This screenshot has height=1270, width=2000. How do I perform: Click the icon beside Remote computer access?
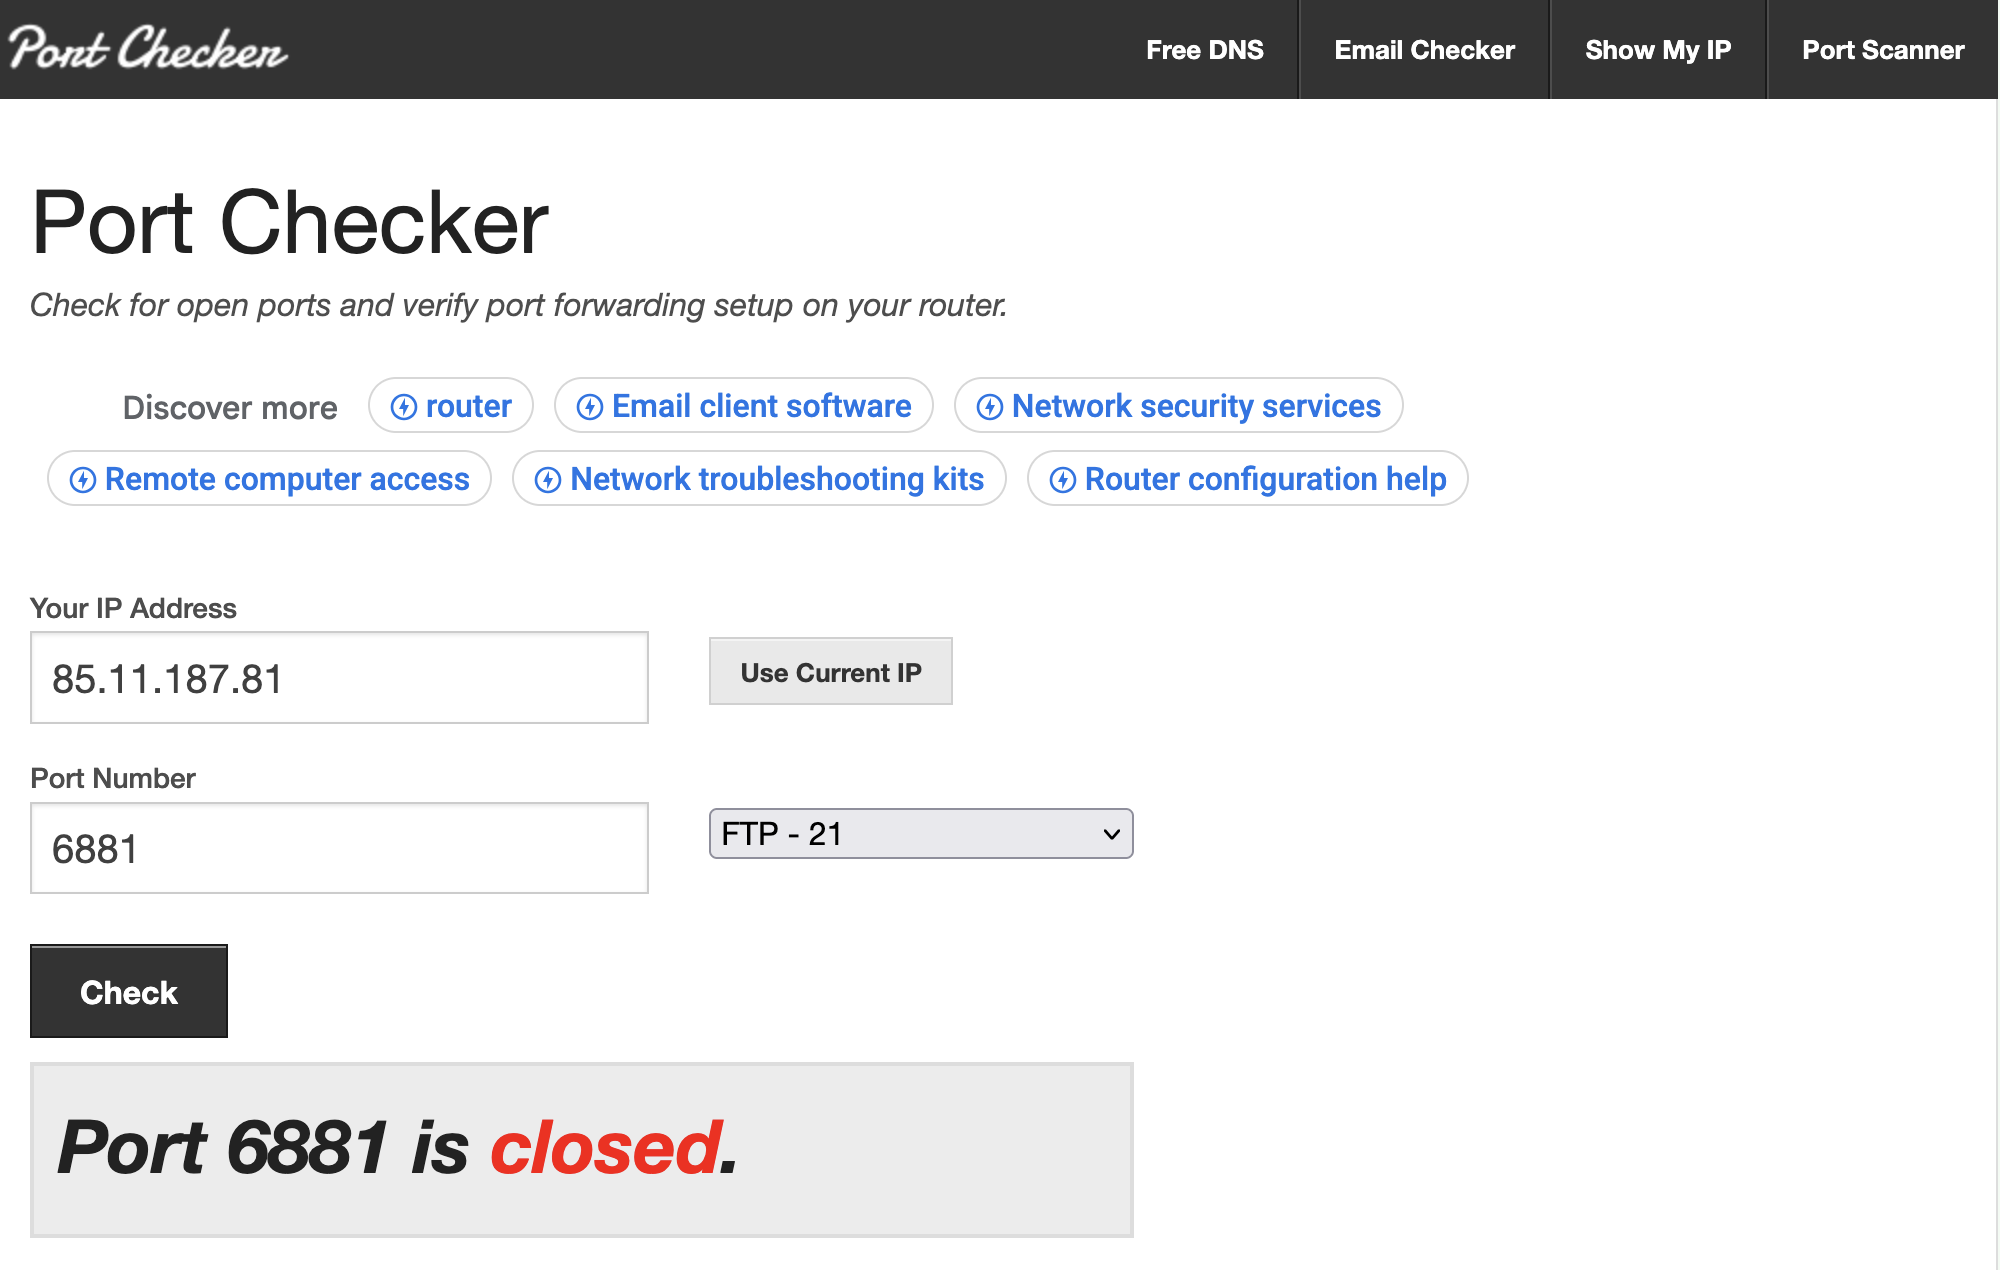coord(83,480)
